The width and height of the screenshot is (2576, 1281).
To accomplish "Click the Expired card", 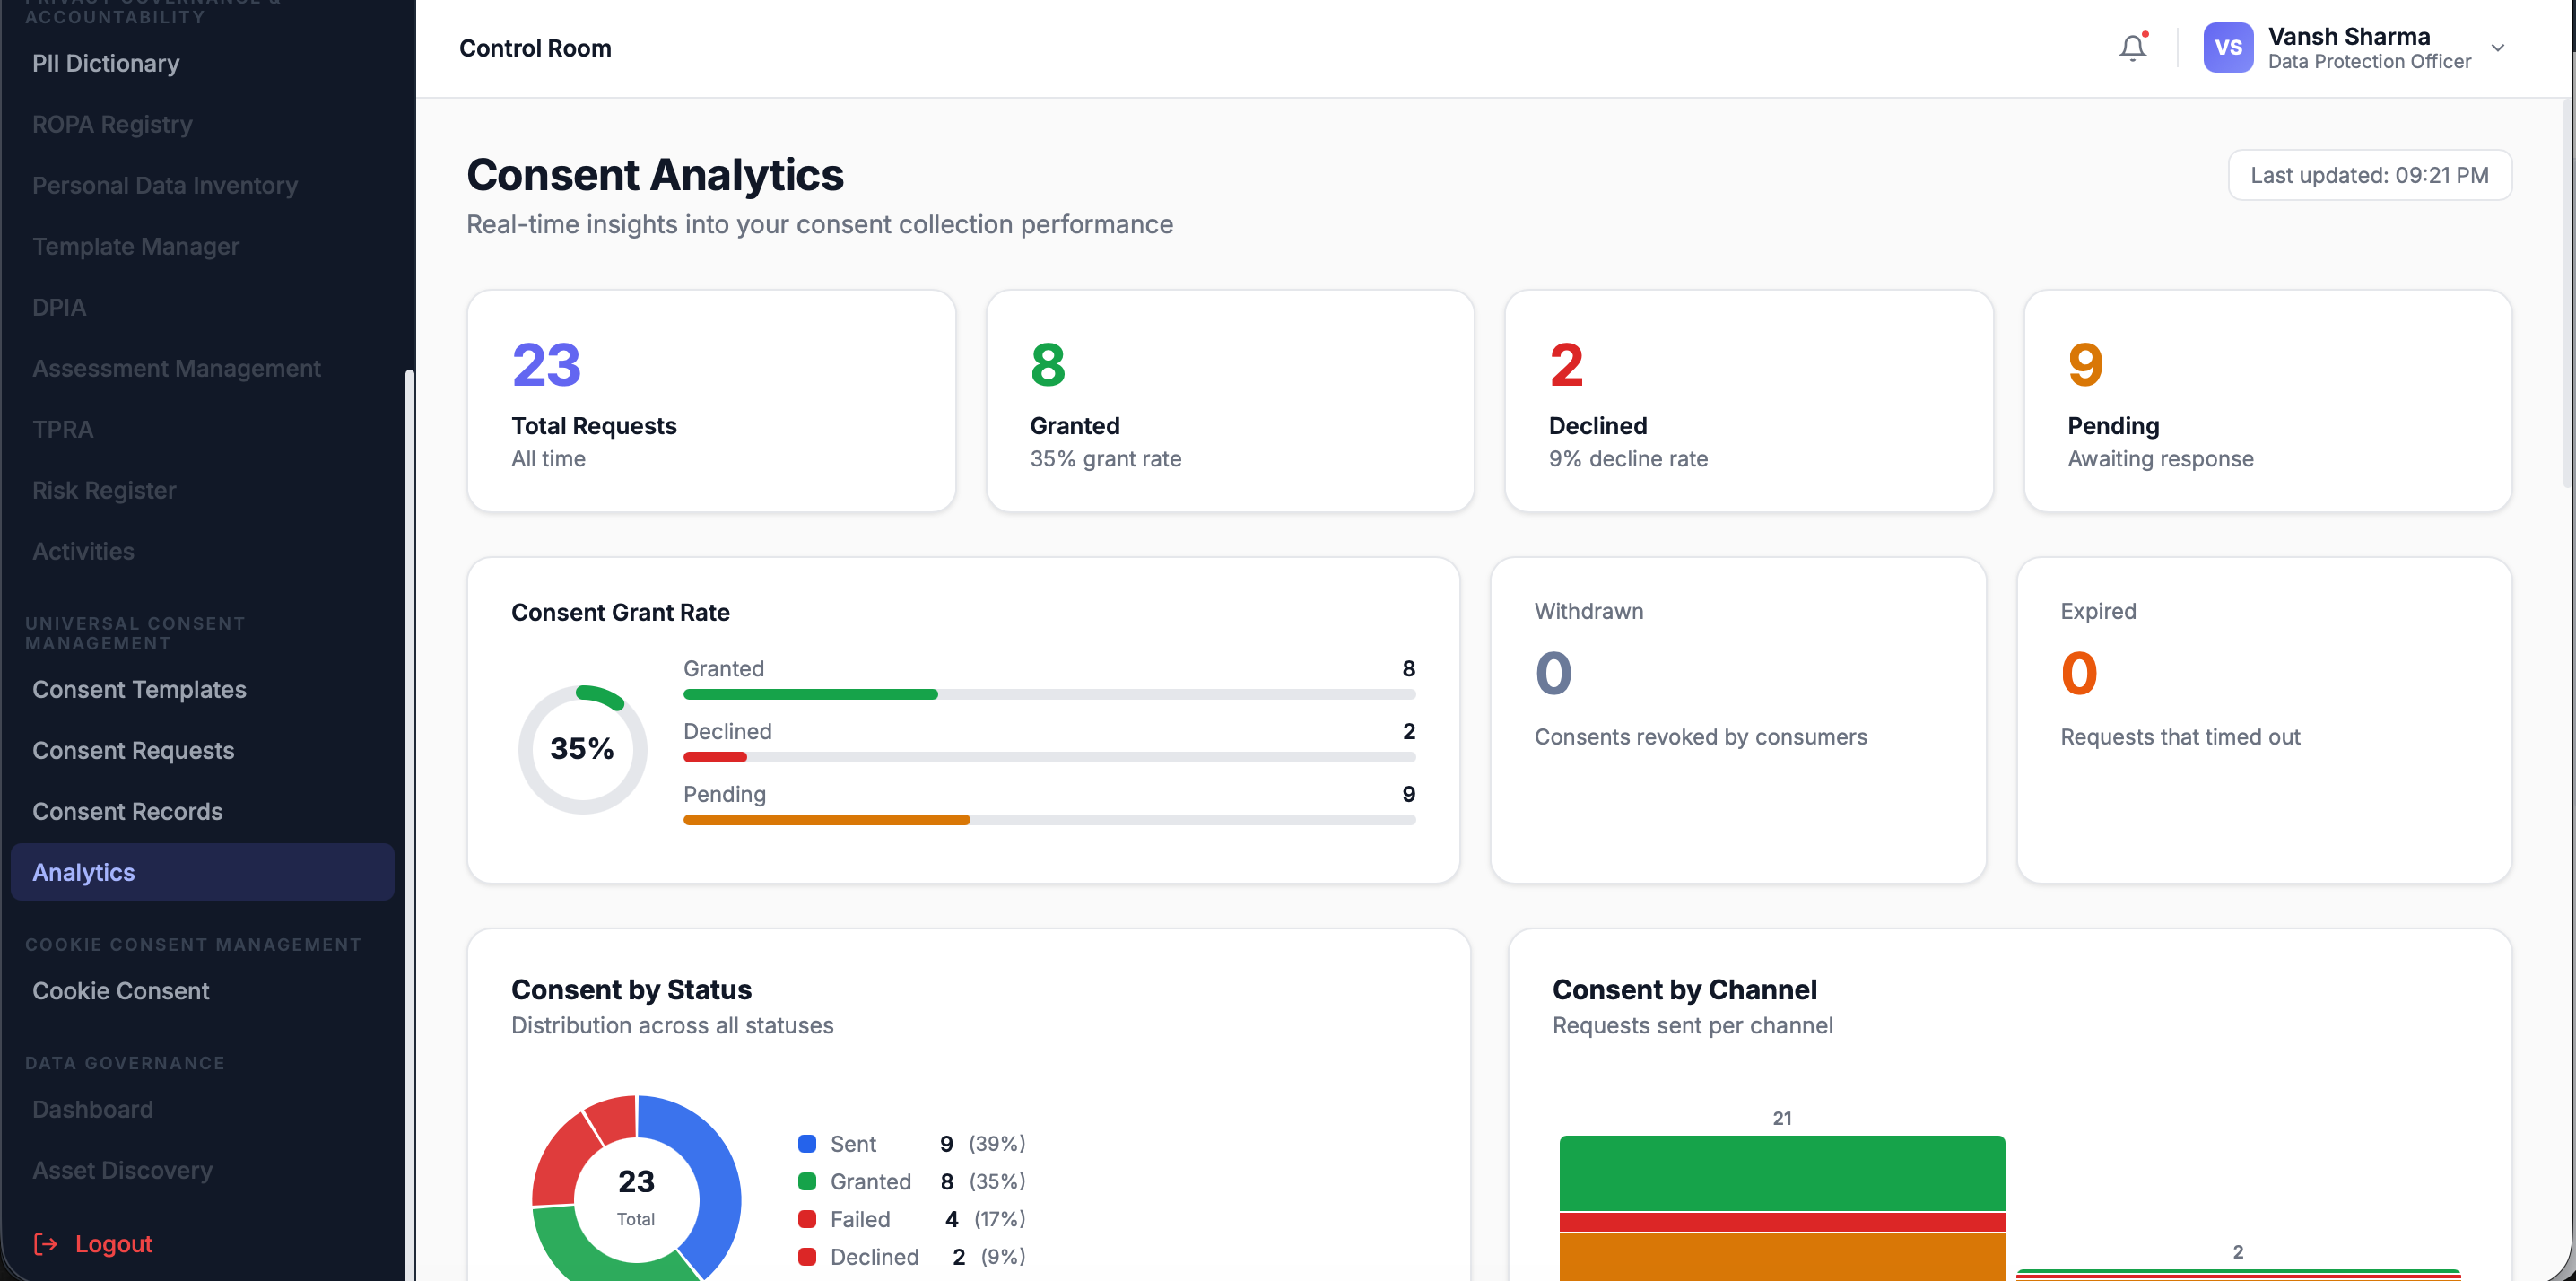I will (2264, 720).
